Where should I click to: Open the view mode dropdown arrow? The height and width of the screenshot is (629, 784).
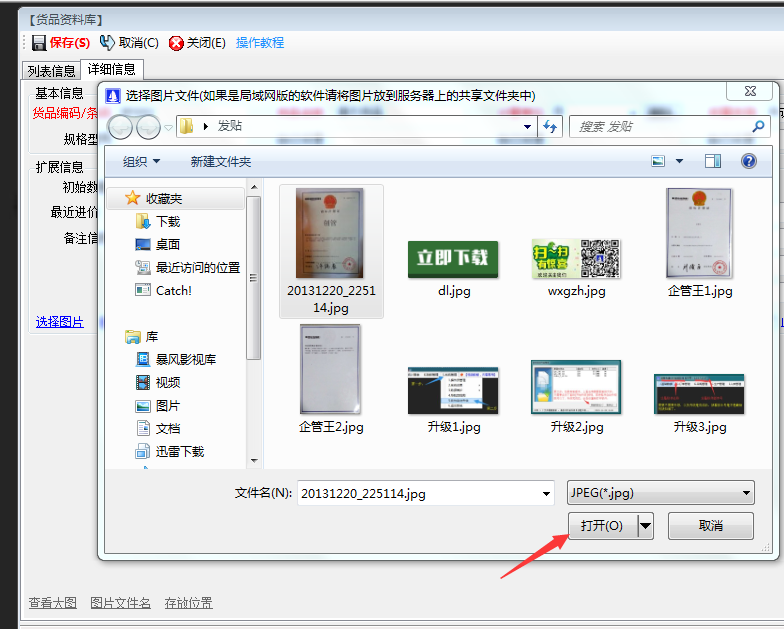pyautogui.click(x=680, y=161)
